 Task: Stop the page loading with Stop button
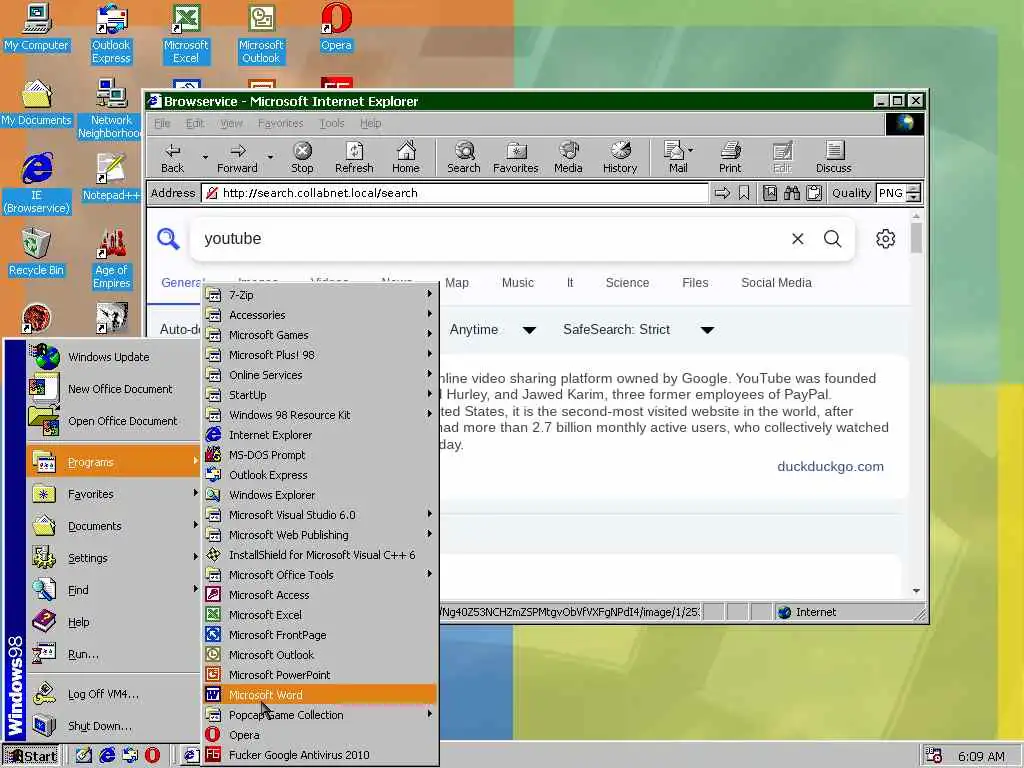coord(302,157)
